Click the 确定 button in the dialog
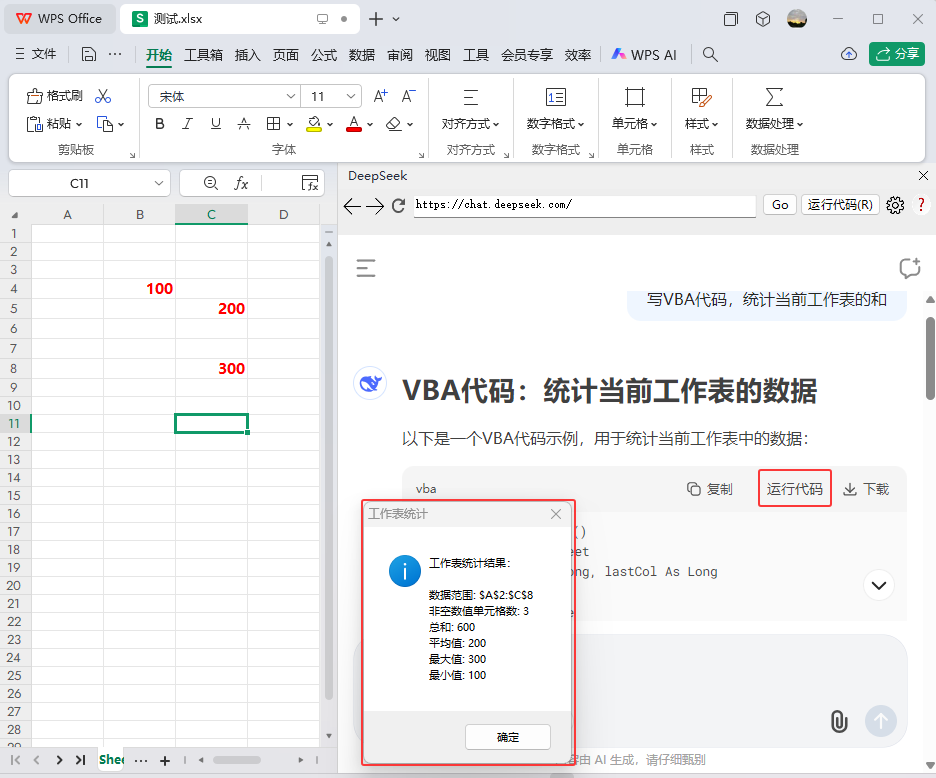This screenshot has height=778, width=936. click(x=507, y=737)
